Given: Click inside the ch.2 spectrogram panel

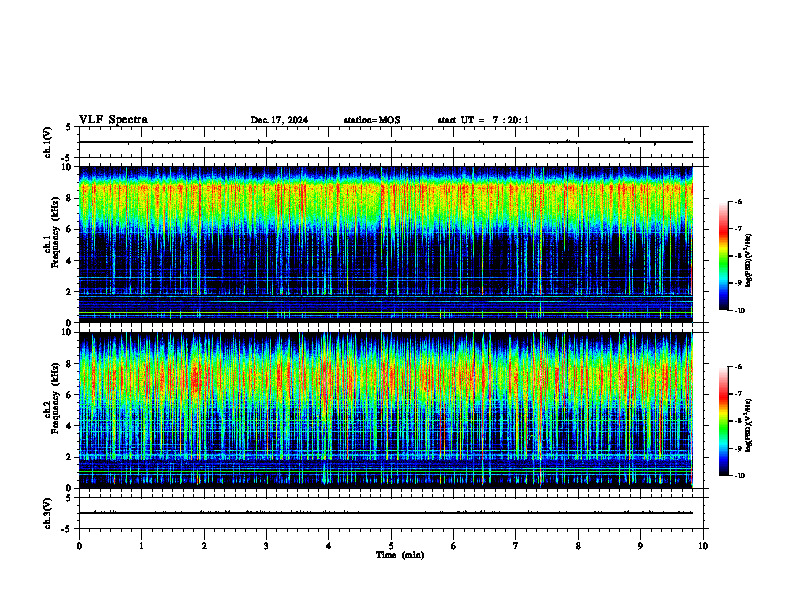Looking at the screenshot, I should [386, 410].
